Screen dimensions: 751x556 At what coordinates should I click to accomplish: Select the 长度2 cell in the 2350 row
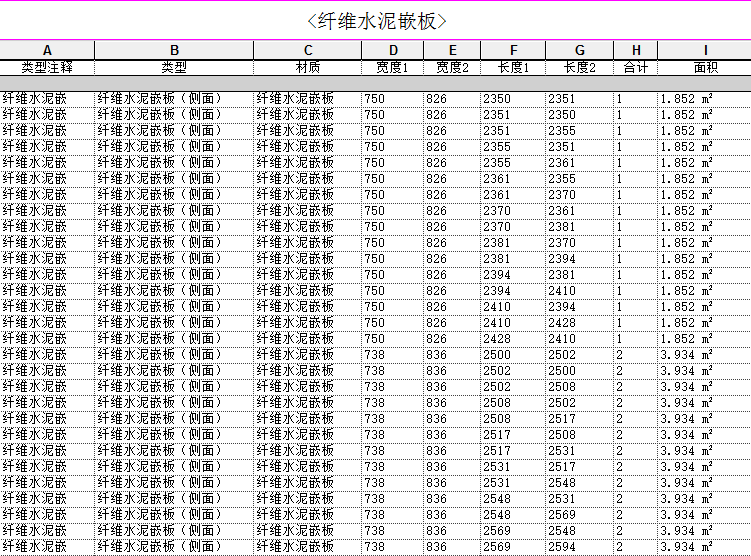coord(580,99)
